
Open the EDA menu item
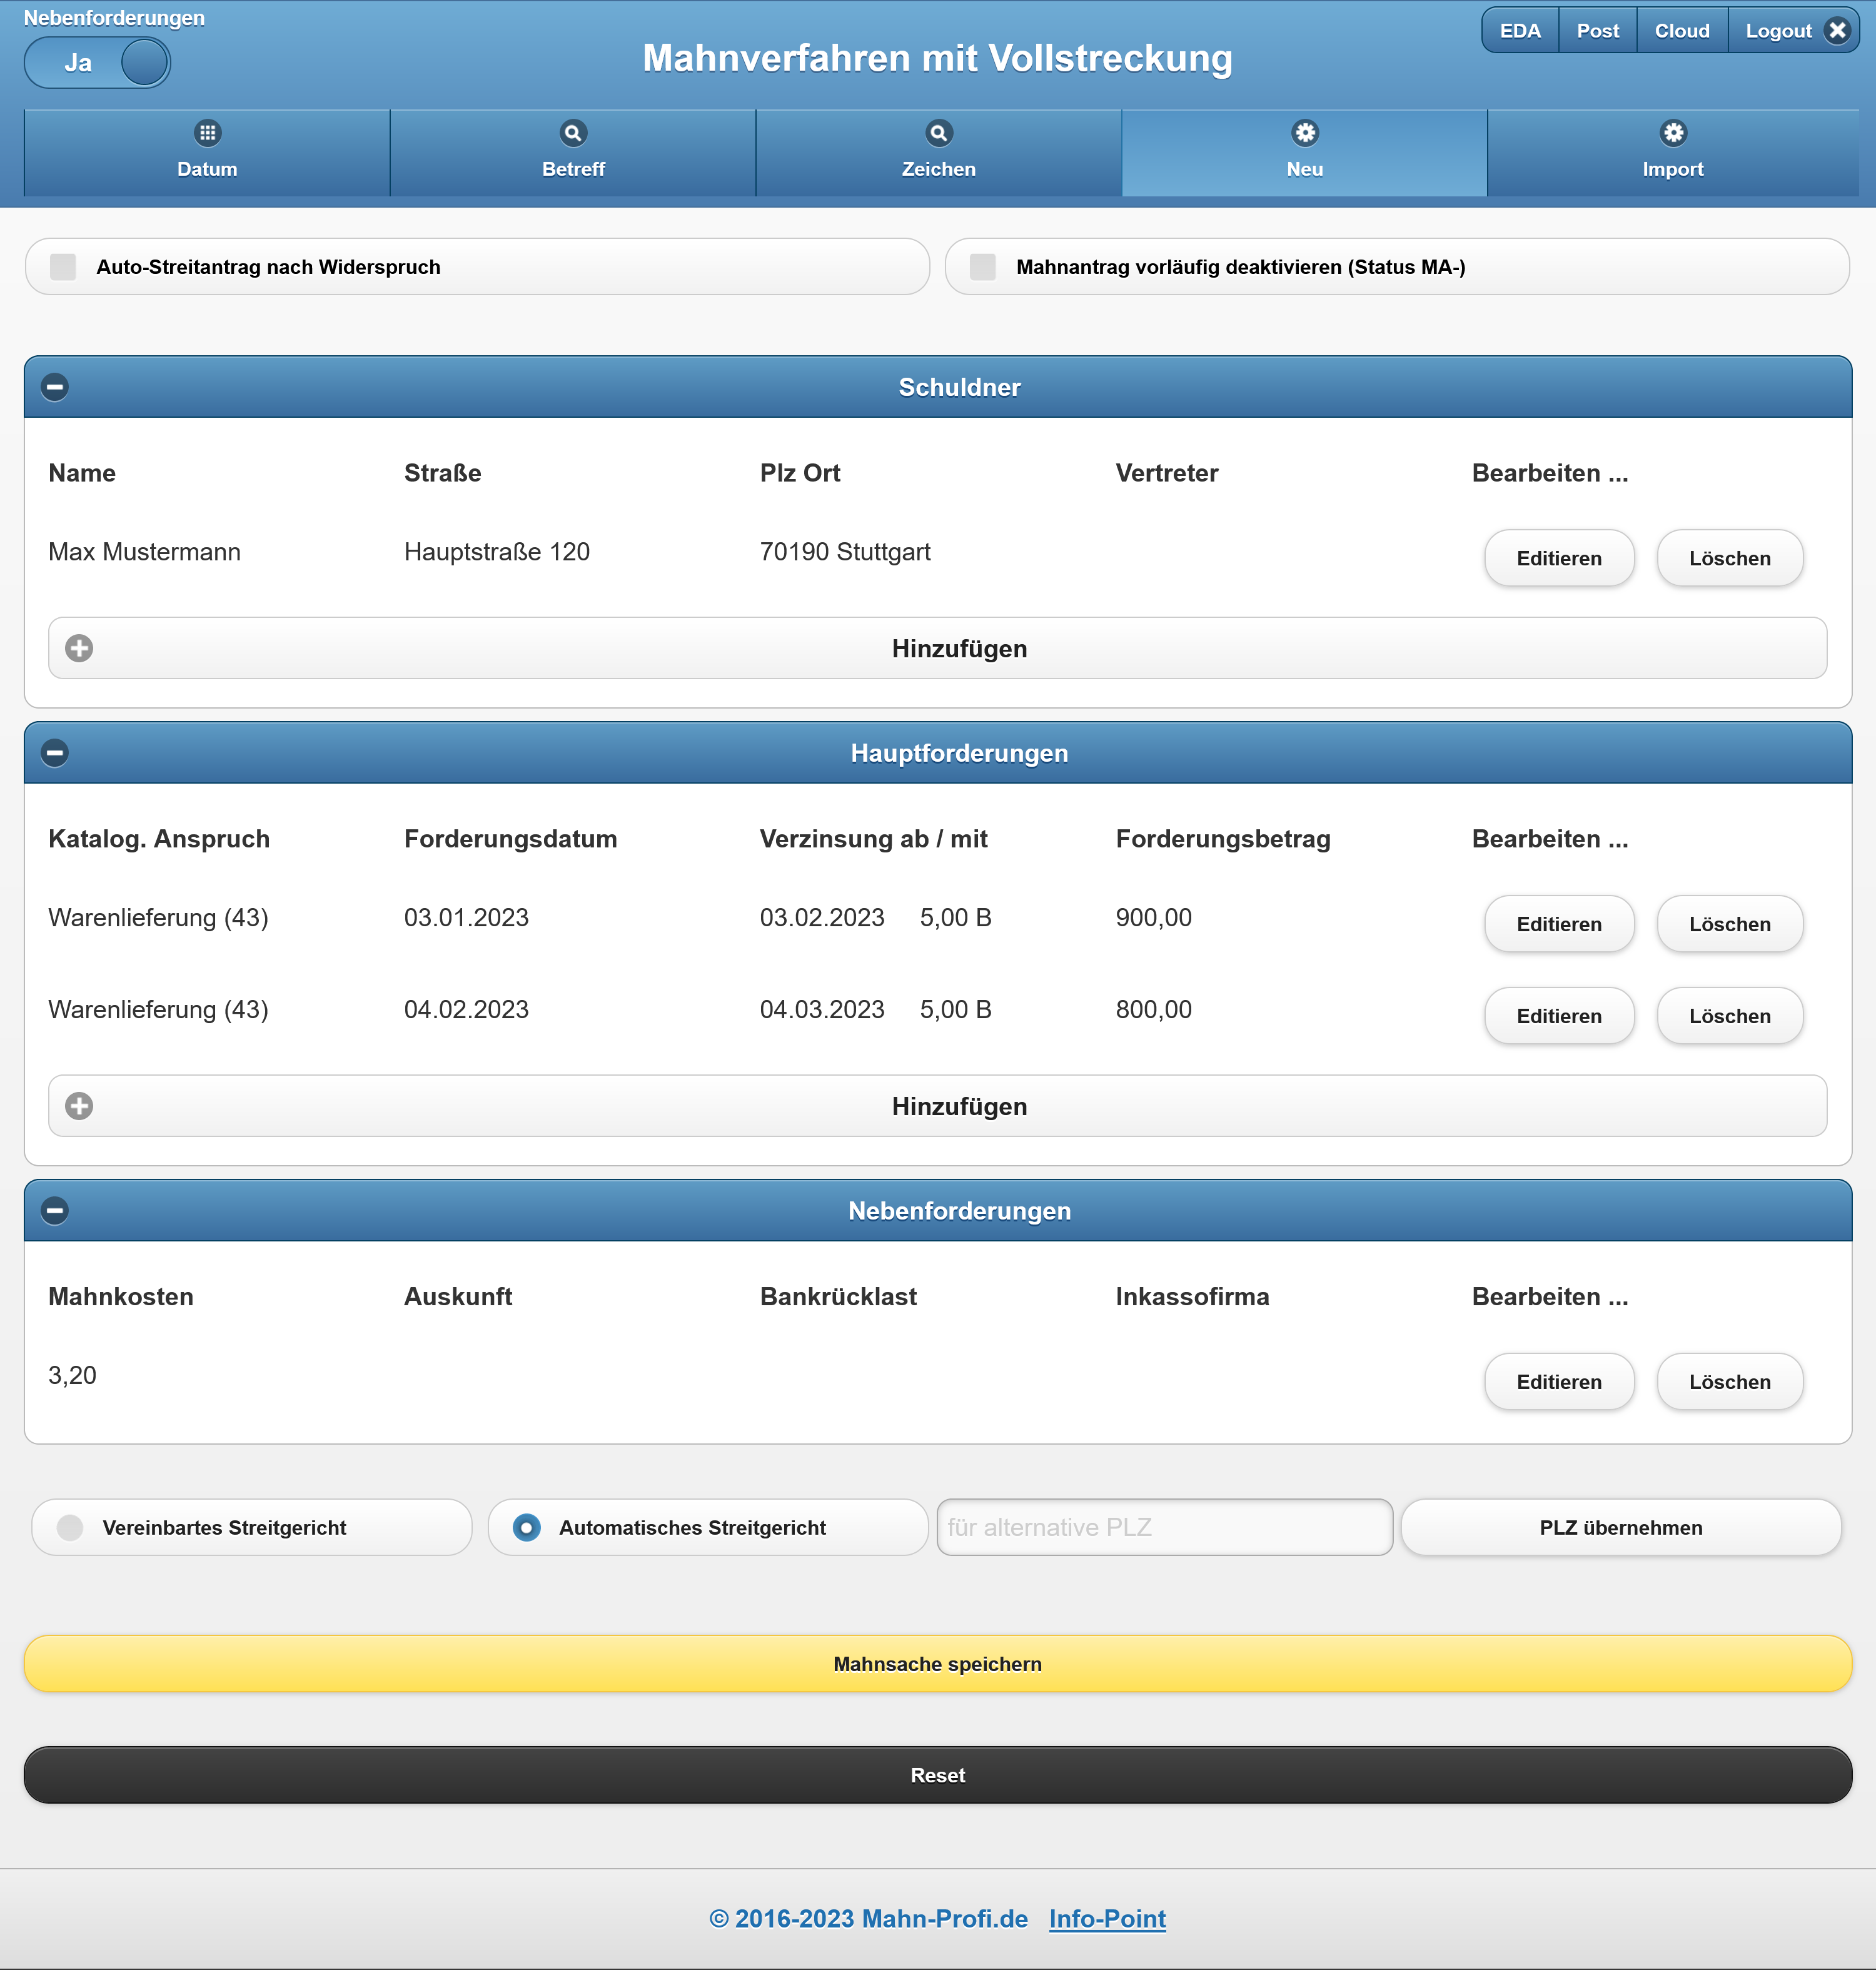pos(1519,31)
